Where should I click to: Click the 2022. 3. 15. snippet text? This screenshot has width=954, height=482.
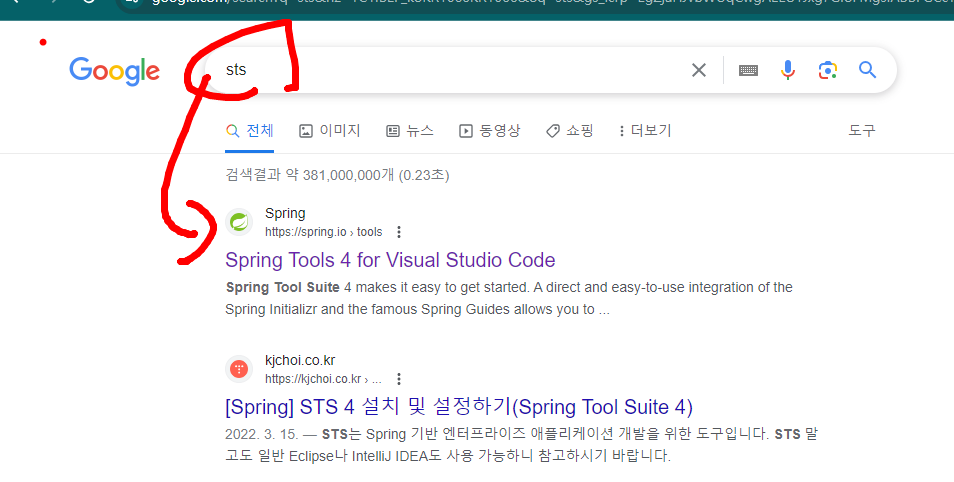pos(521,445)
